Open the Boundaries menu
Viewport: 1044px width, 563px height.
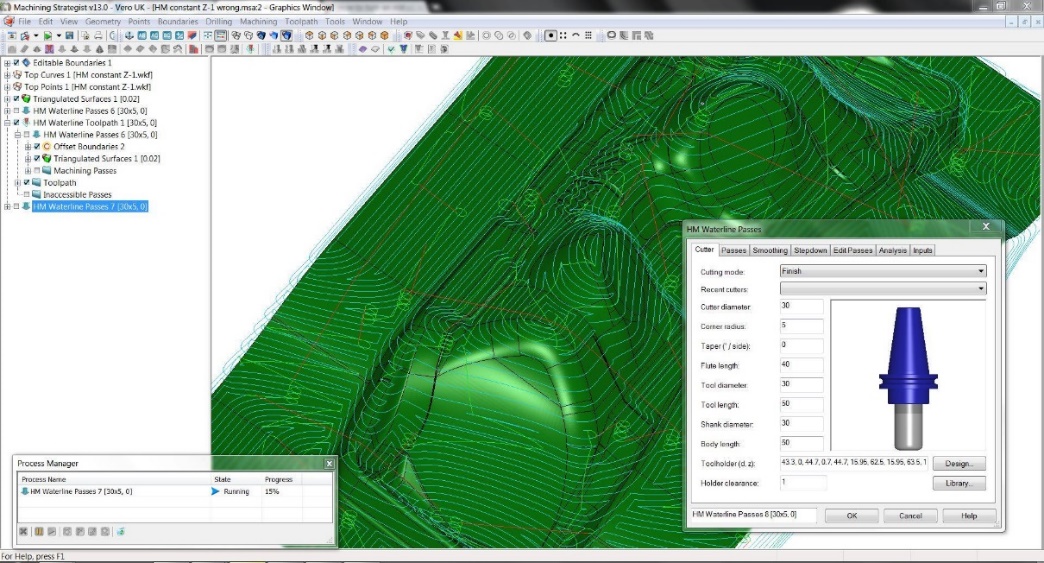tap(178, 21)
